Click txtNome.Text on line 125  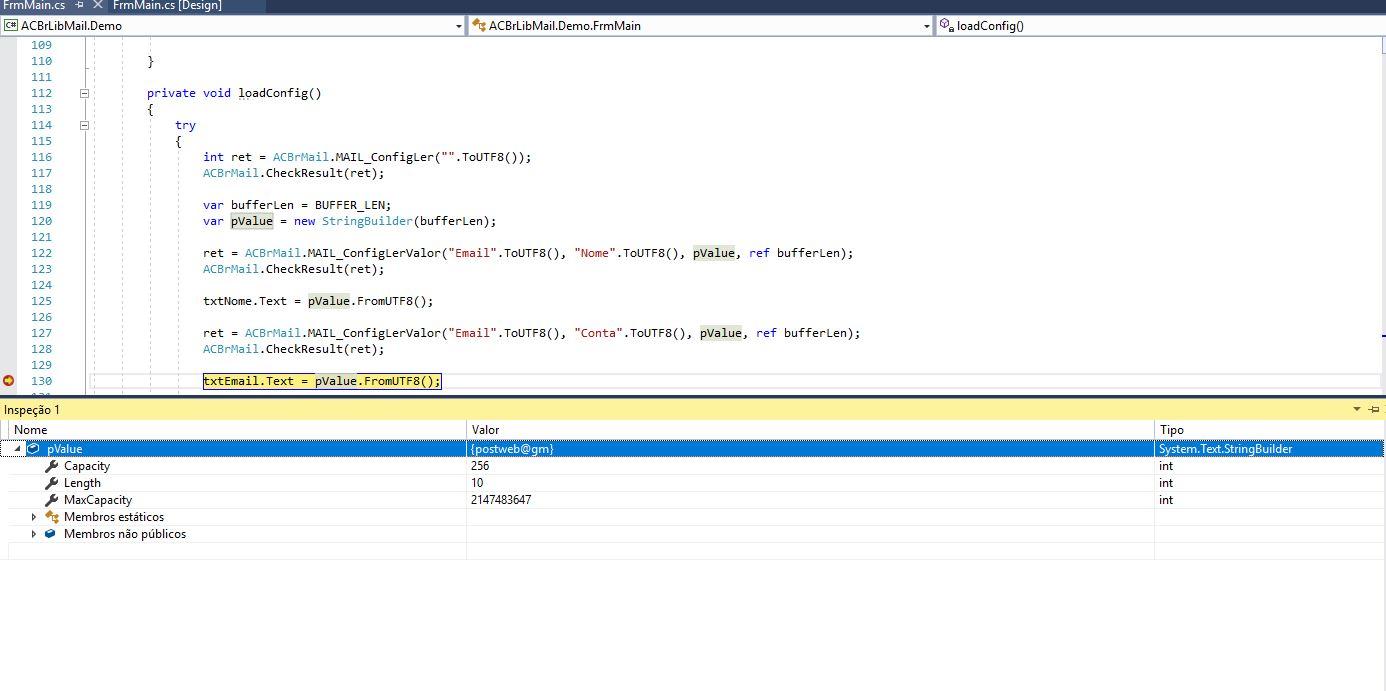tap(245, 301)
